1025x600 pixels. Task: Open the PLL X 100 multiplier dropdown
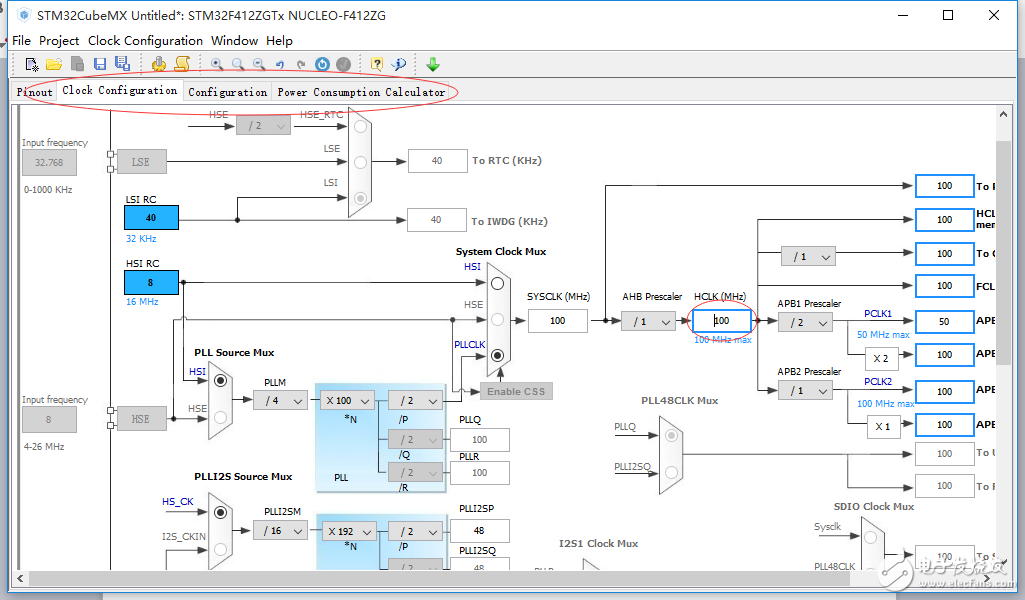[x=347, y=400]
